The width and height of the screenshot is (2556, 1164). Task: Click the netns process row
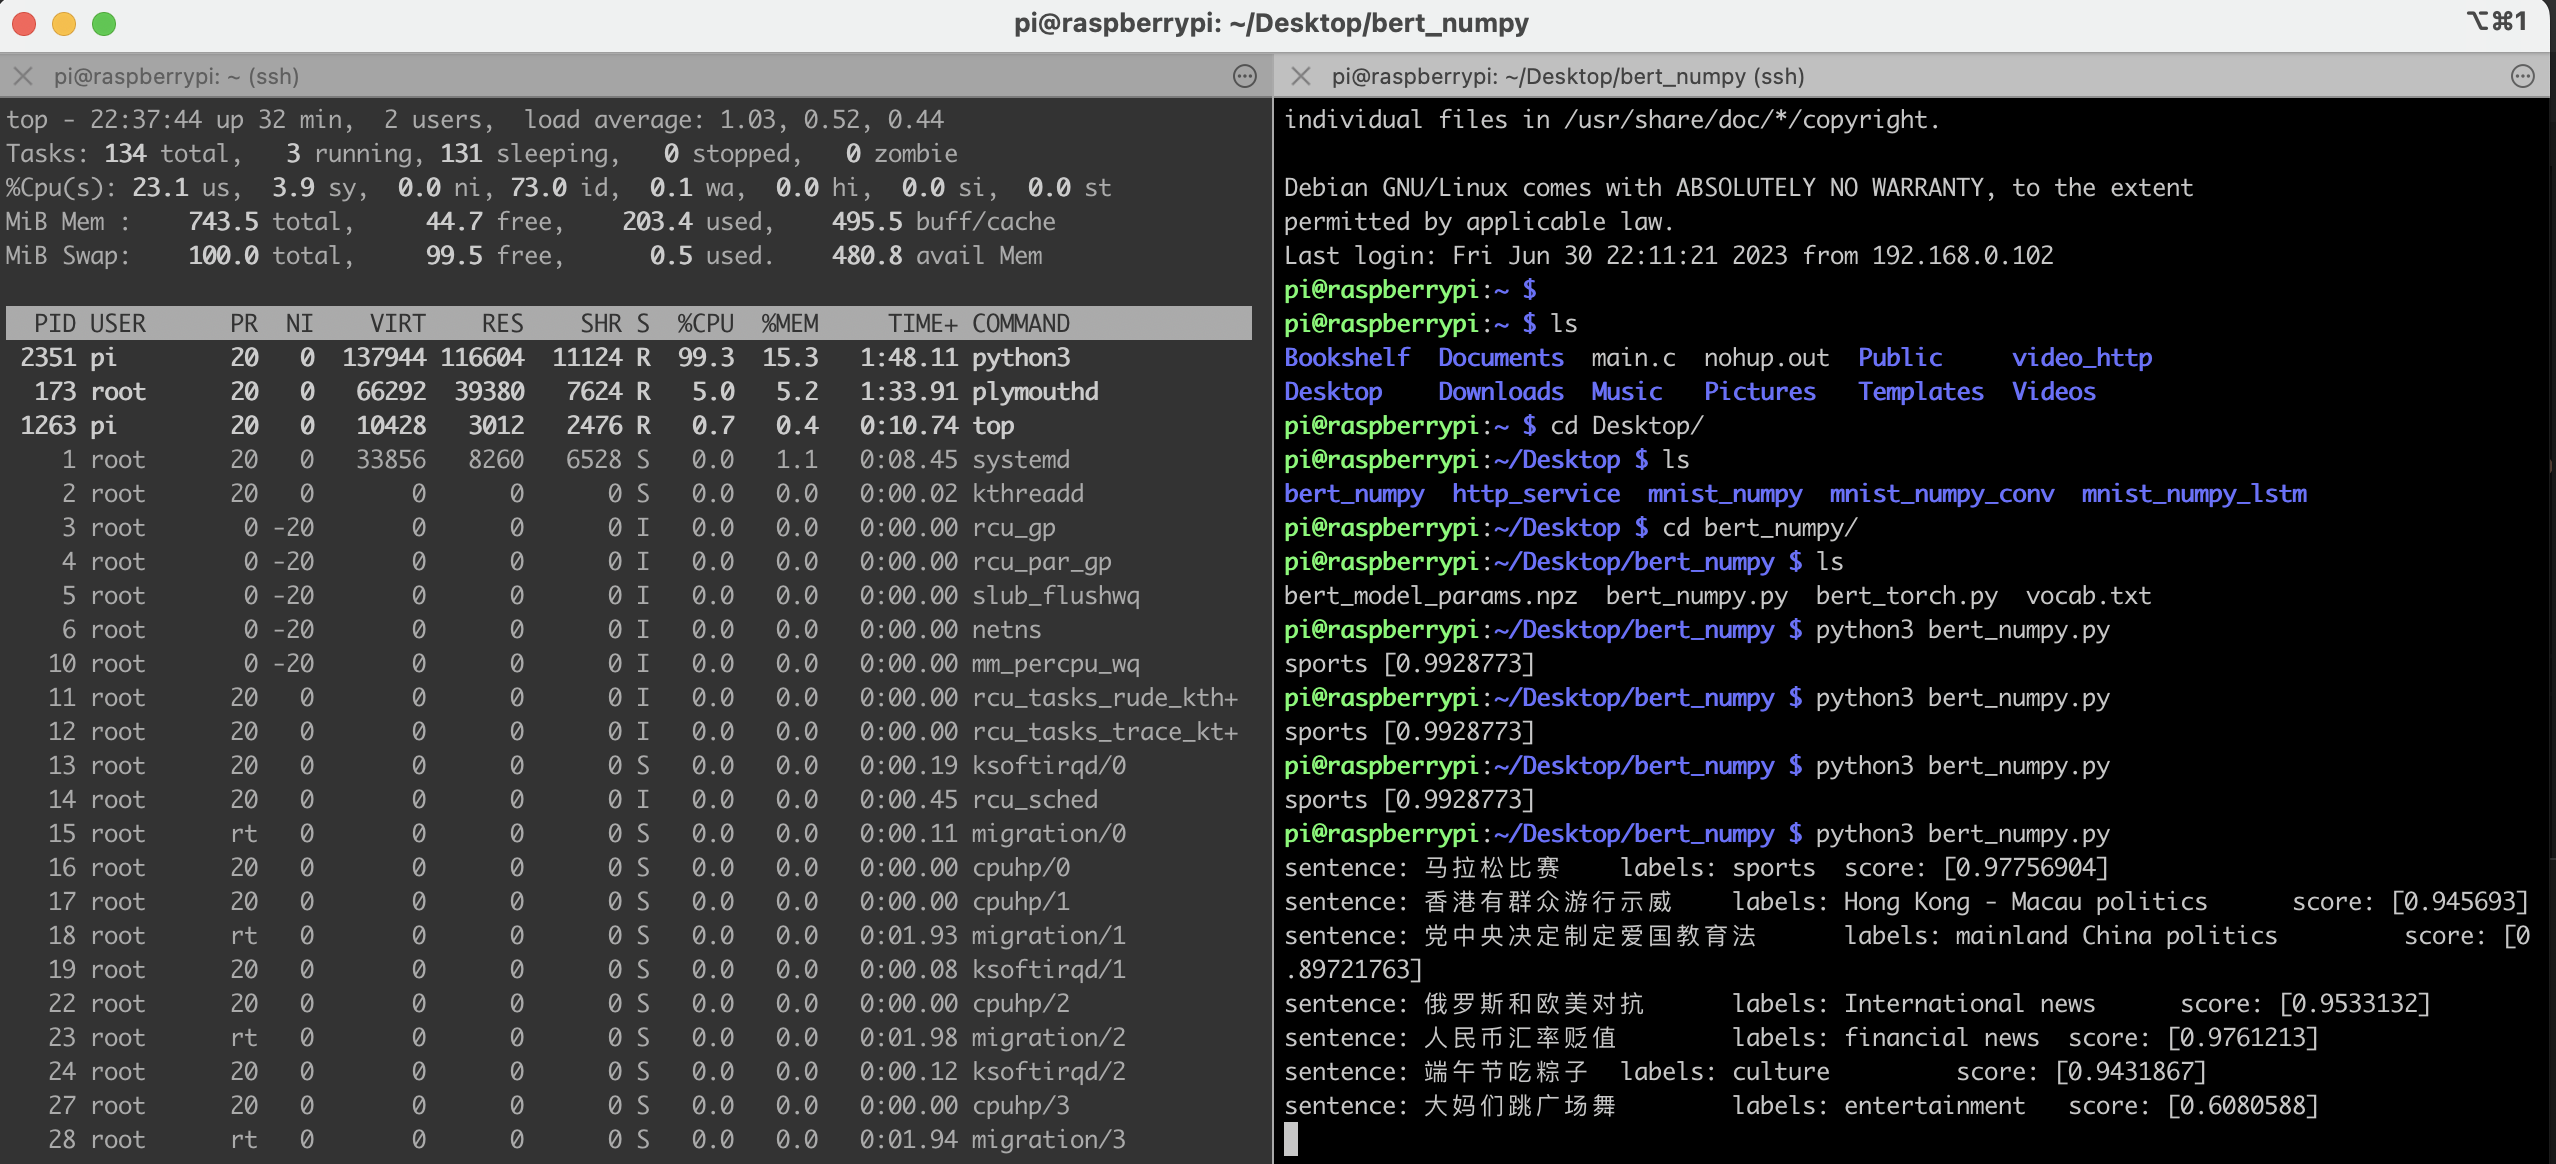[629, 630]
